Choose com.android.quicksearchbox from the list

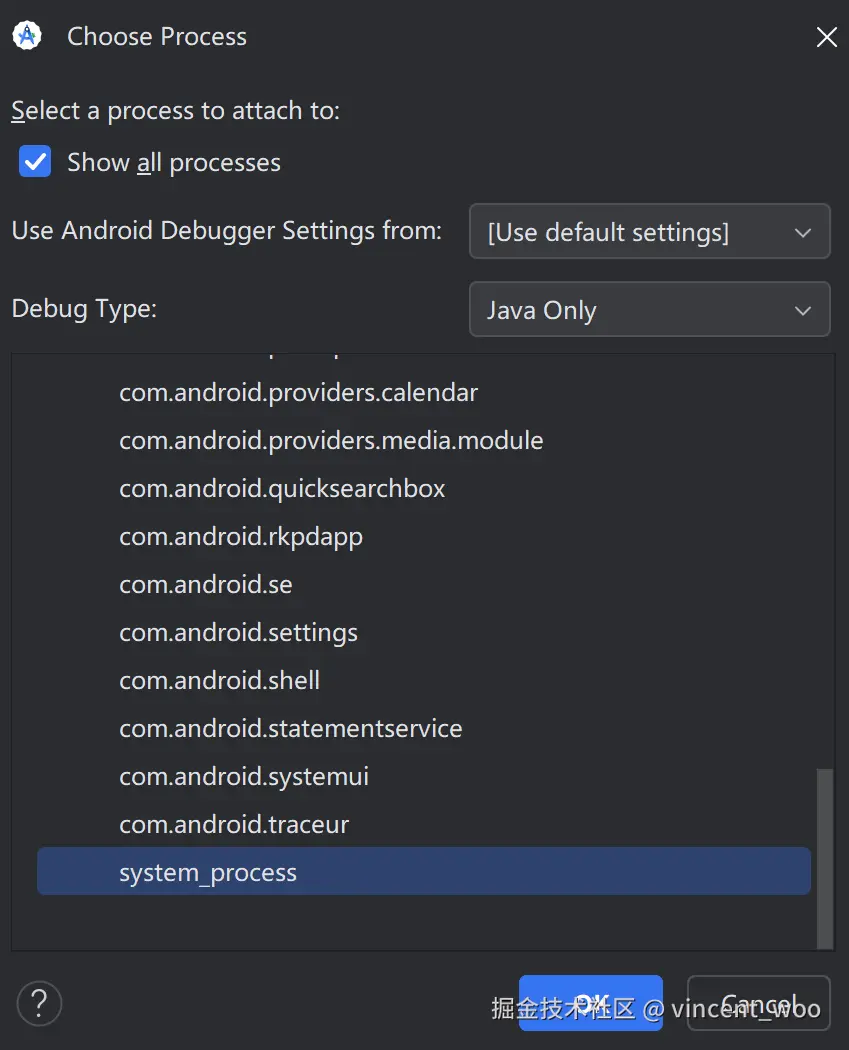(x=282, y=489)
